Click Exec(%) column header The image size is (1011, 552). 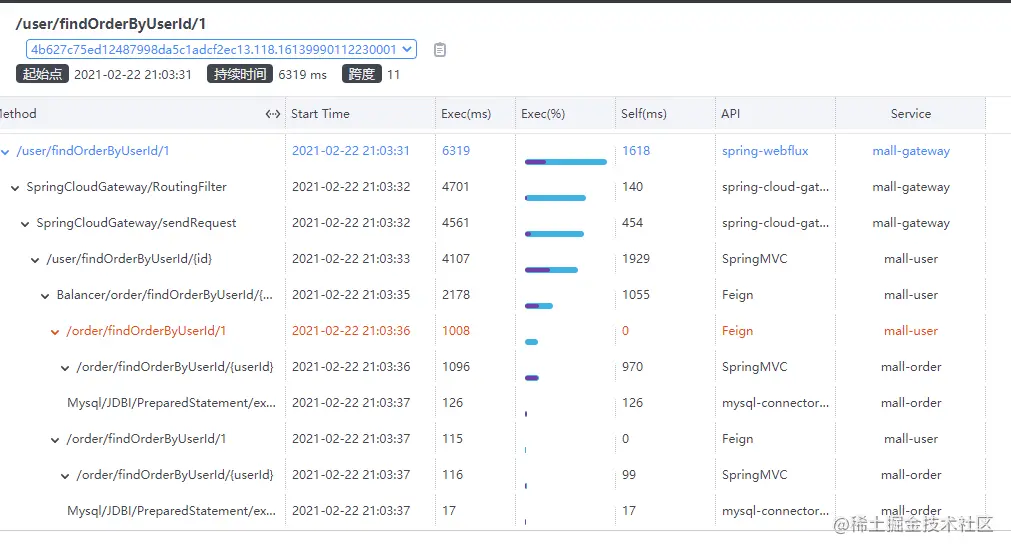[x=543, y=113]
